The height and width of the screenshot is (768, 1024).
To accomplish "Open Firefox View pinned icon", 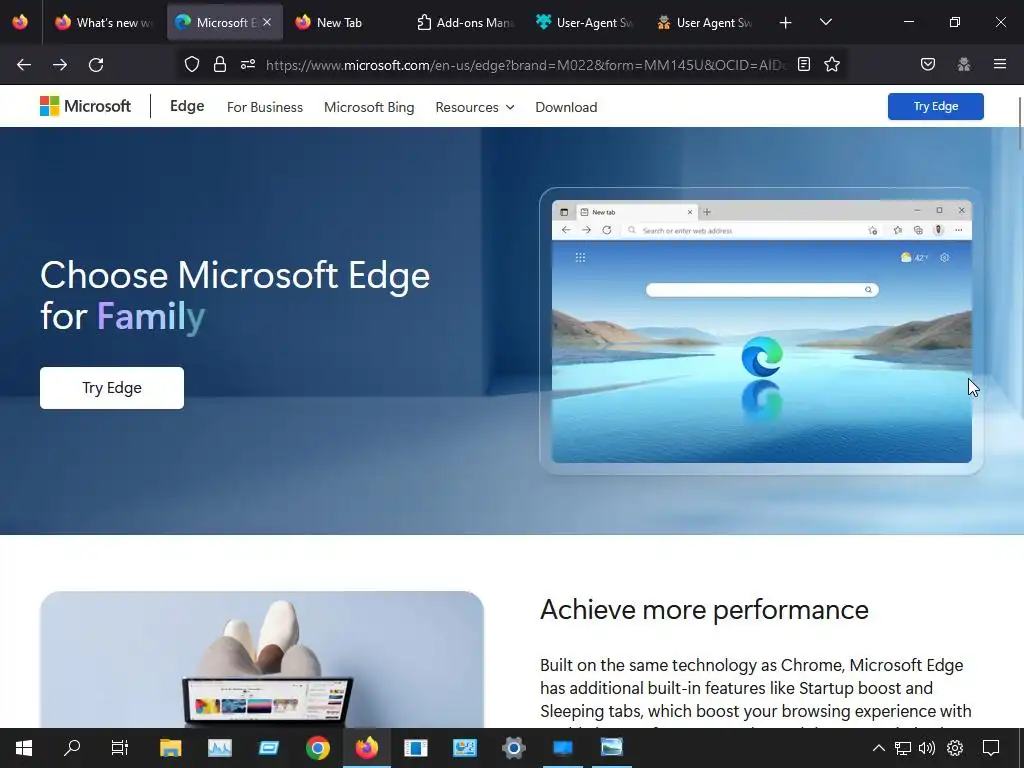I will pyautogui.click(x=20, y=22).
